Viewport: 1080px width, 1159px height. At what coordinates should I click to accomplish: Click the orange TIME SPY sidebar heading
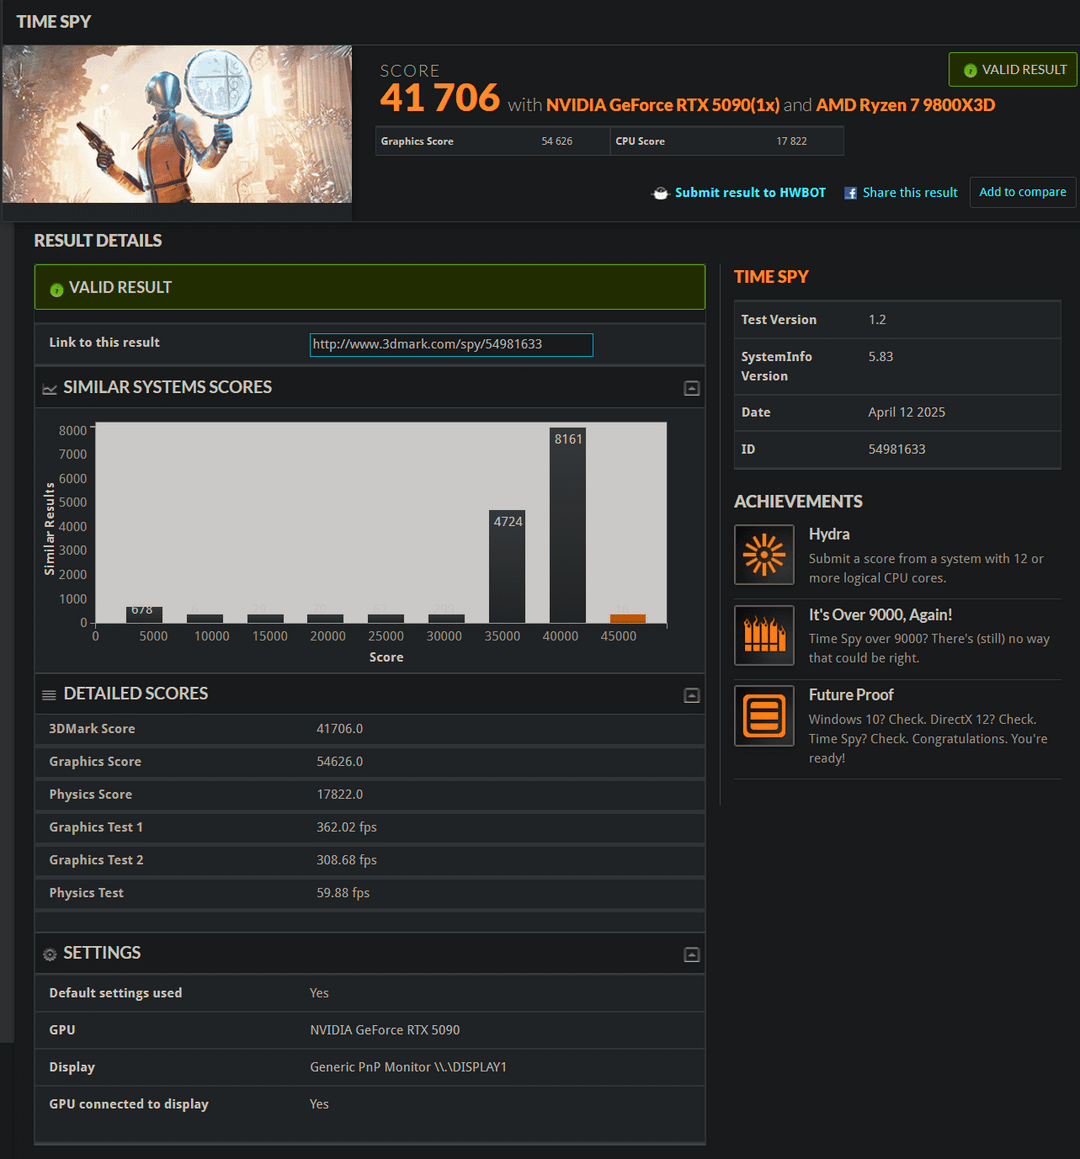click(771, 277)
